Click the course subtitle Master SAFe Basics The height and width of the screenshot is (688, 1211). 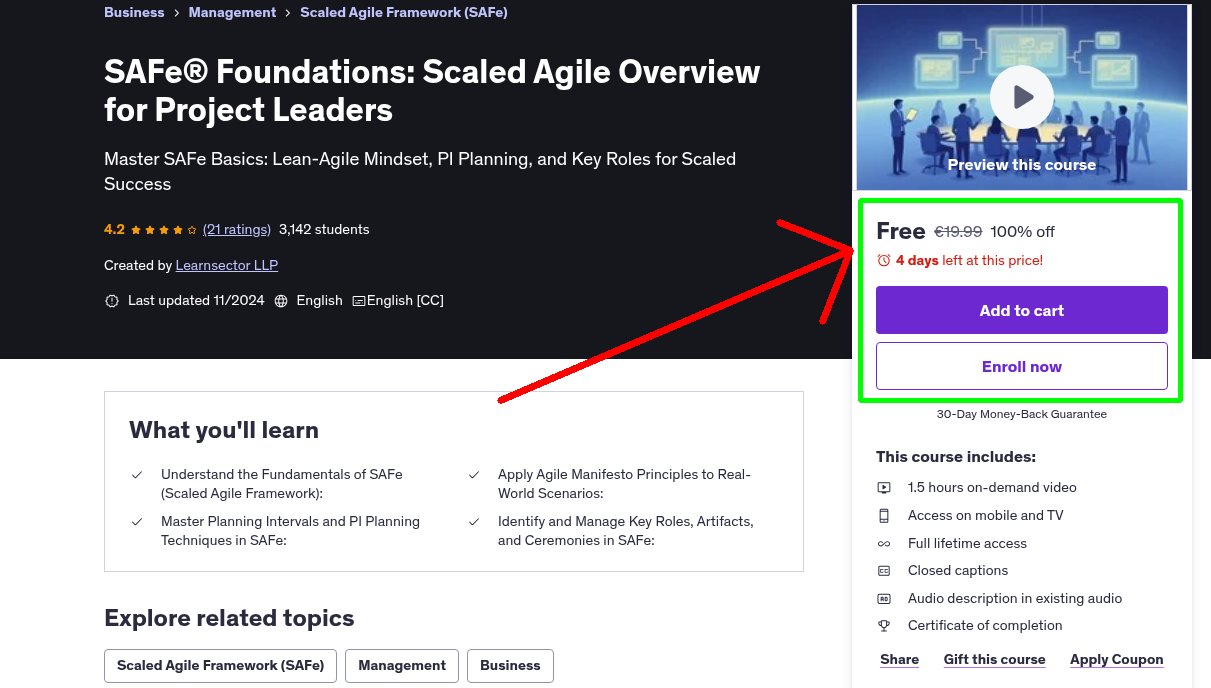tap(420, 171)
